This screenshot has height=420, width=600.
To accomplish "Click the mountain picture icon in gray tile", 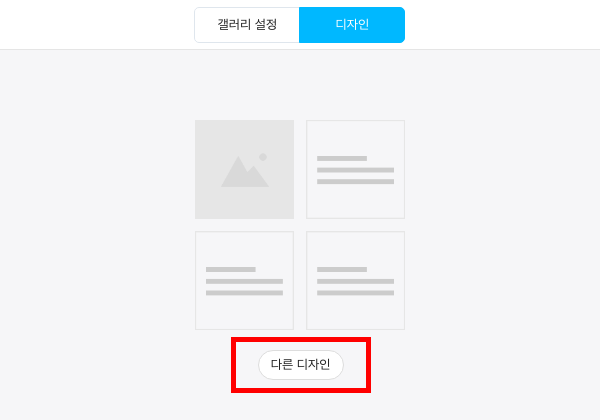I will 245,171.
